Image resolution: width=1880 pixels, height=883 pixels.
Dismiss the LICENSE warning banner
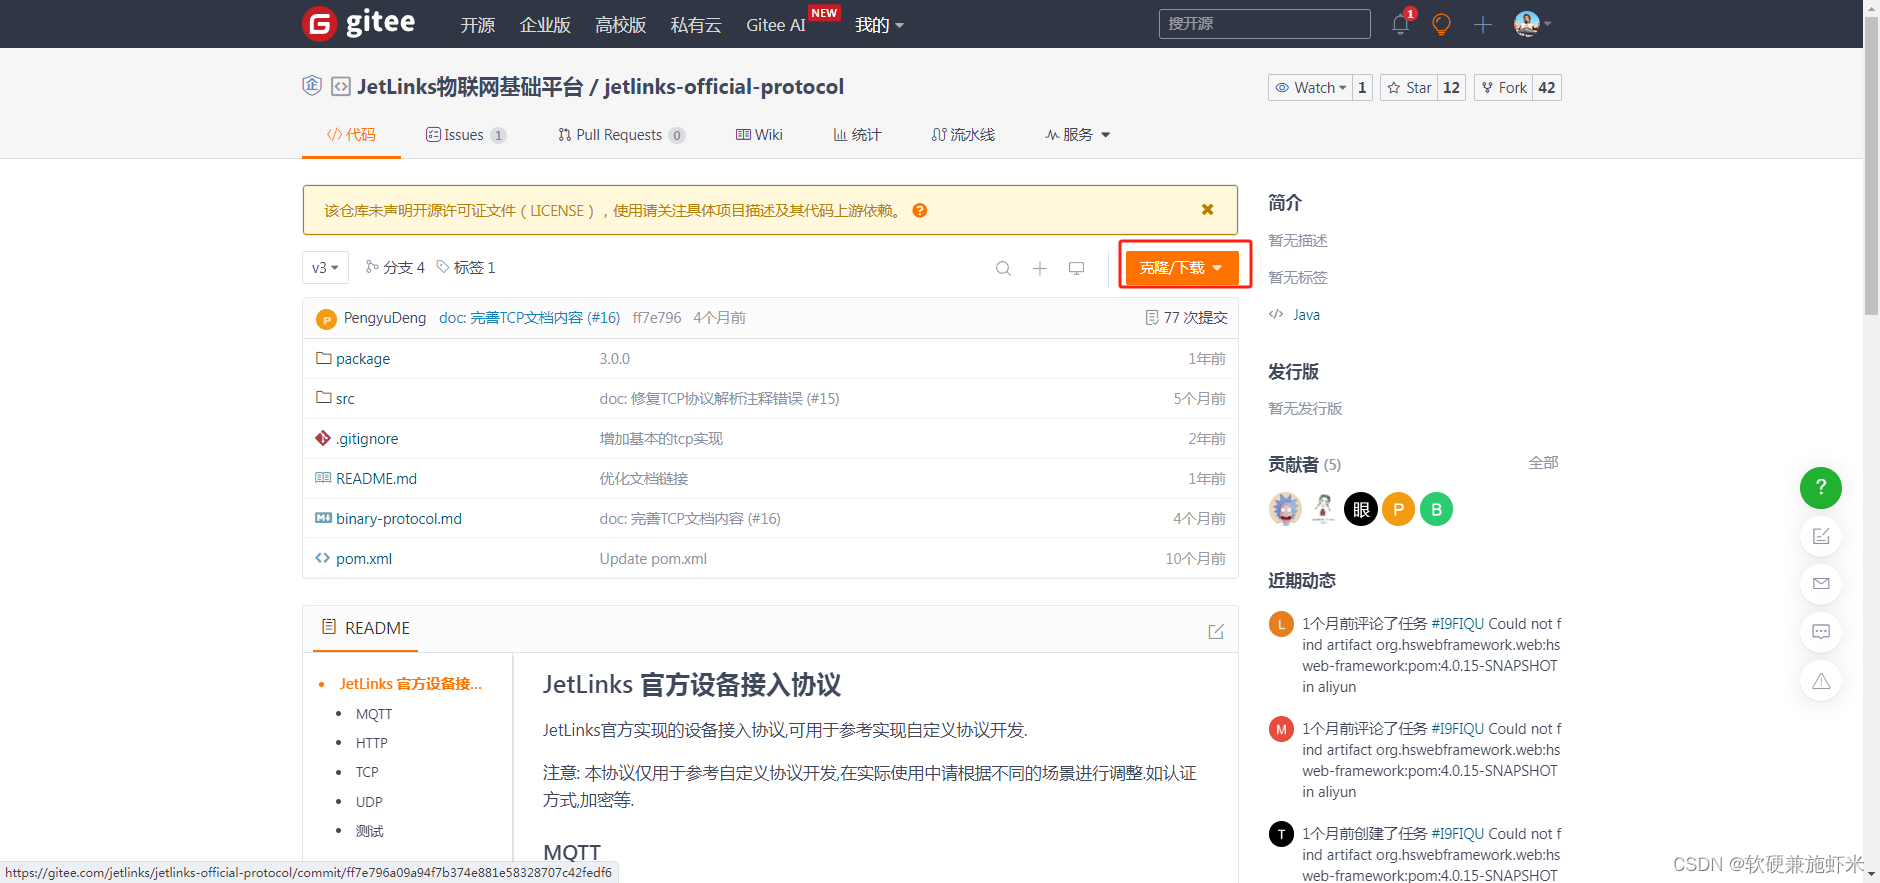click(x=1207, y=210)
